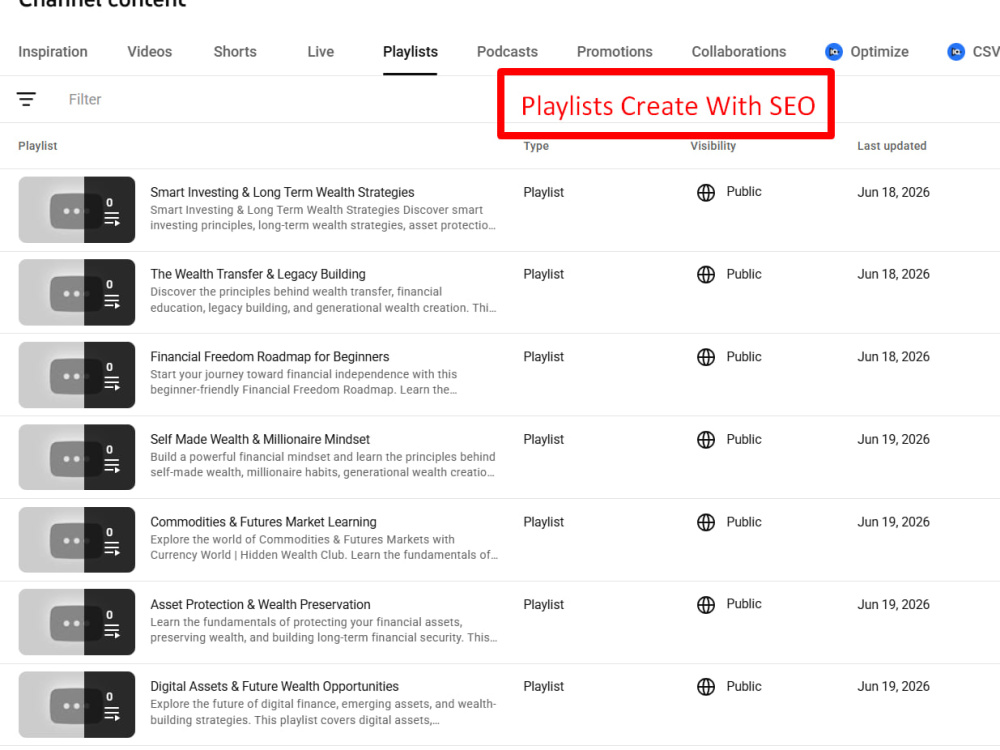
Task: Open The Wealth Transfer playlist thumbnail
Action: tap(77, 292)
